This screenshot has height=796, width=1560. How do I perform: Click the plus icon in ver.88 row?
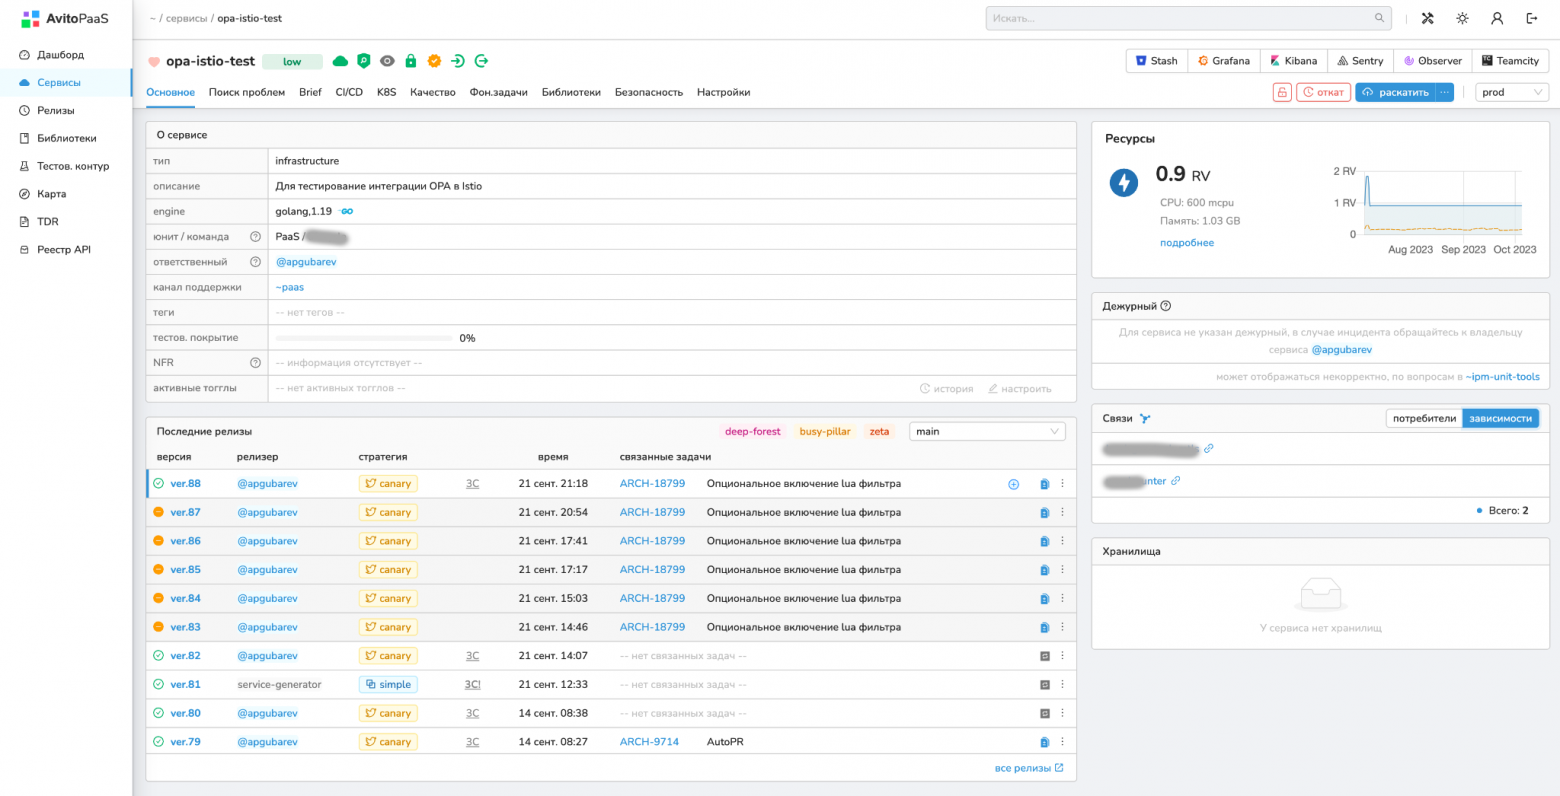(1013, 484)
